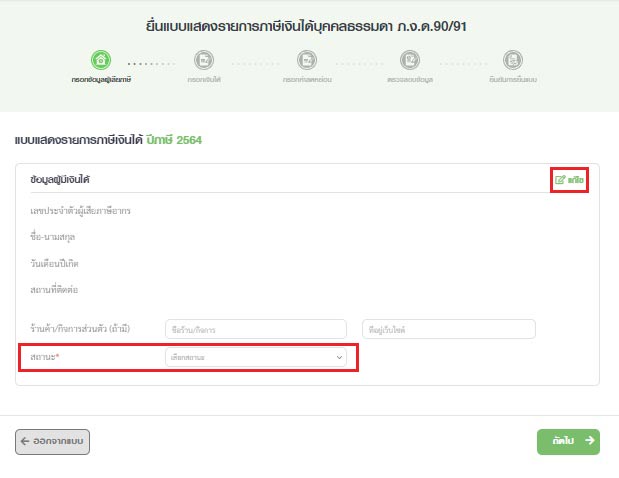This screenshot has height=478, width=619.
Task: Click the กรอกค่าลดหย่อน step label
Action: 307,80
